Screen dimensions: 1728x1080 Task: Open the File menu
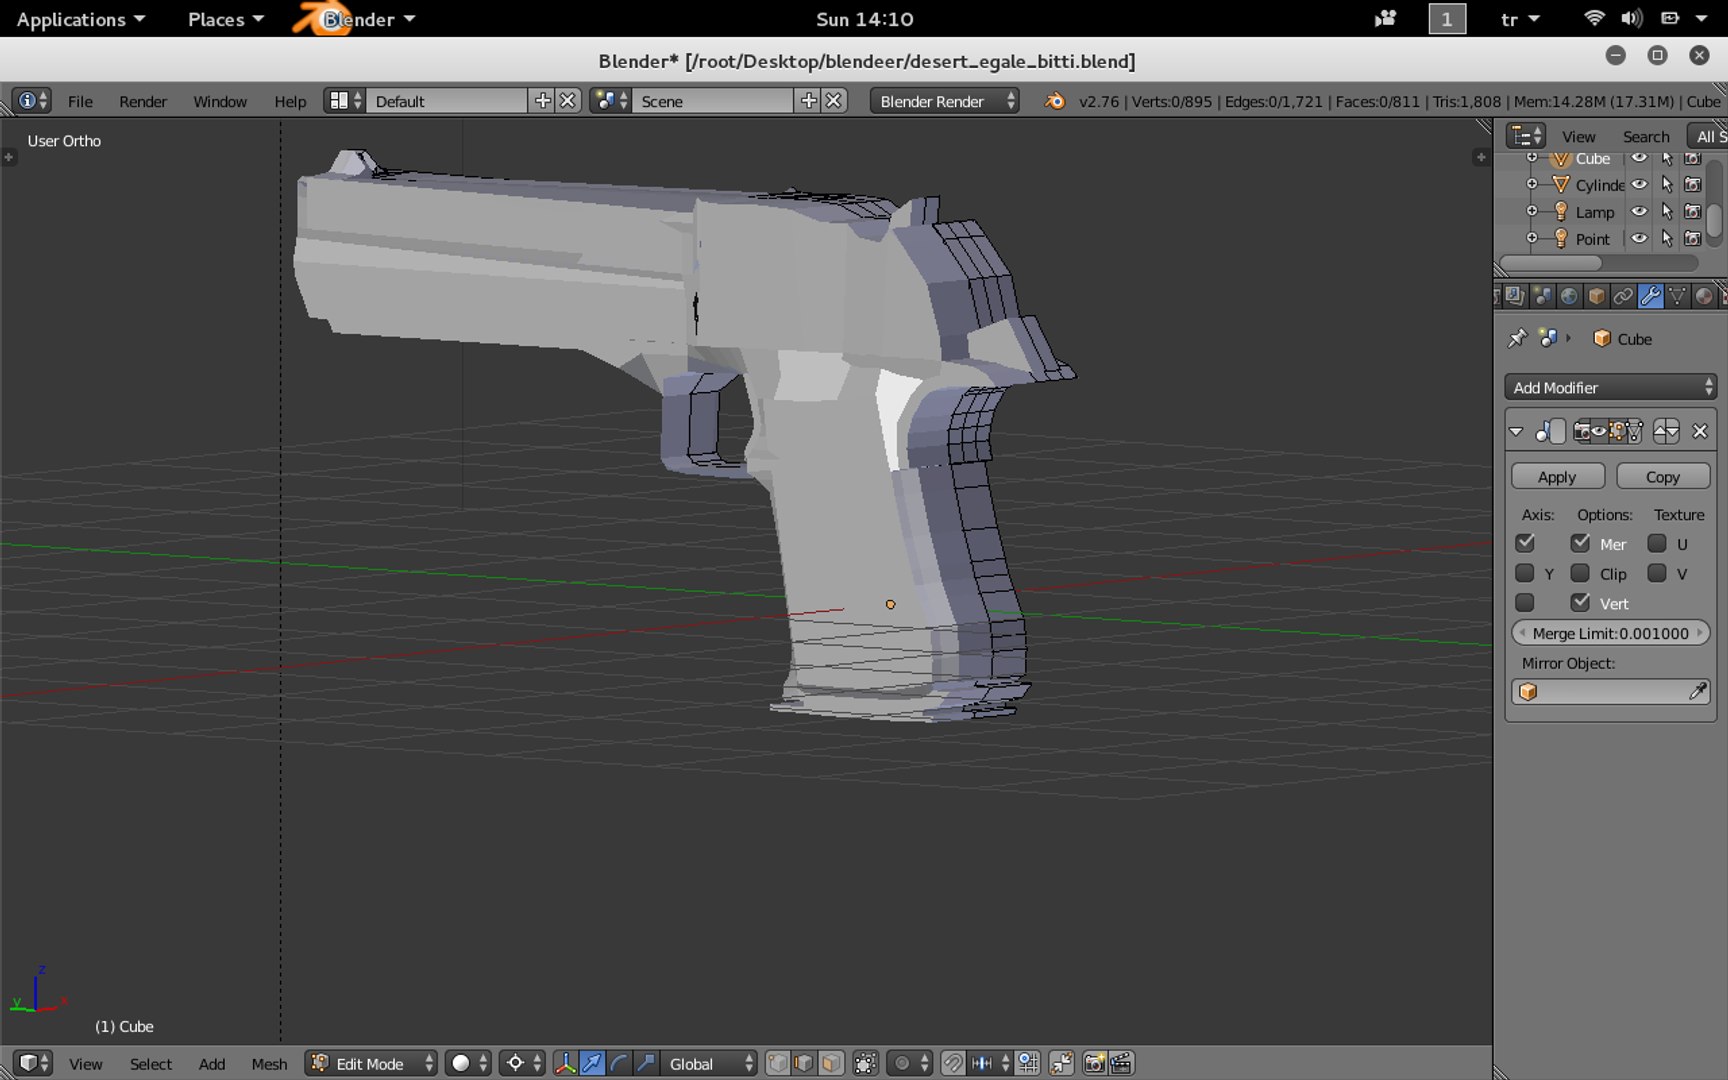pyautogui.click(x=80, y=101)
